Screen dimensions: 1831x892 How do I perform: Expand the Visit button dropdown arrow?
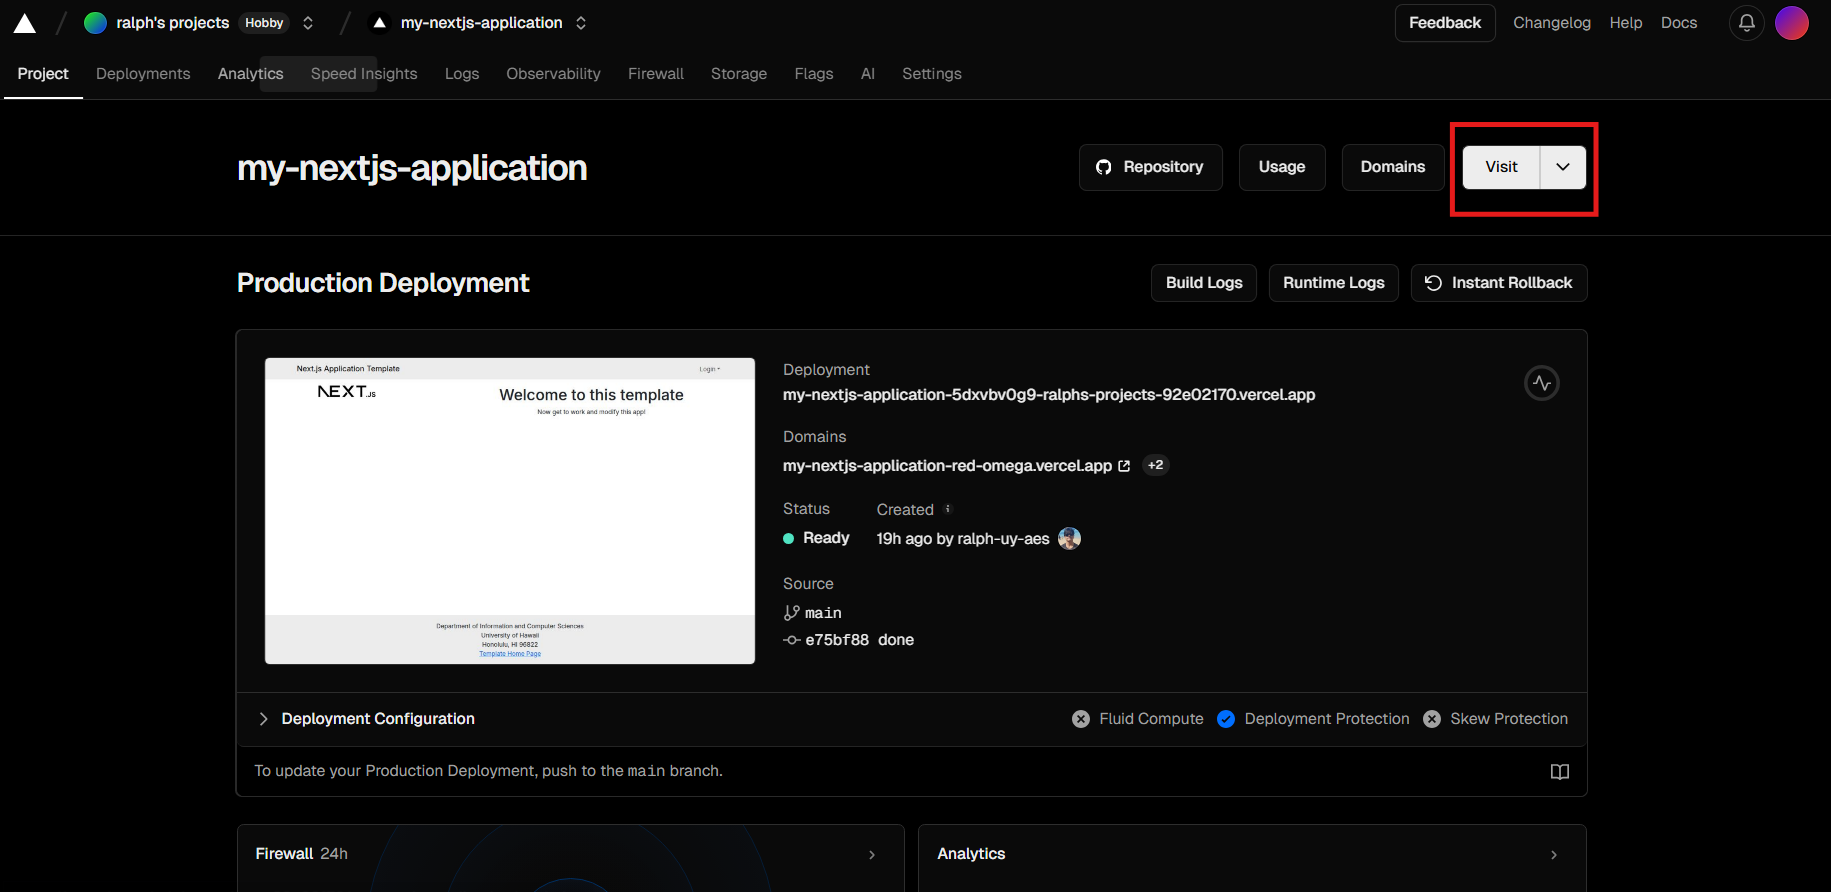pyautogui.click(x=1563, y=167)
